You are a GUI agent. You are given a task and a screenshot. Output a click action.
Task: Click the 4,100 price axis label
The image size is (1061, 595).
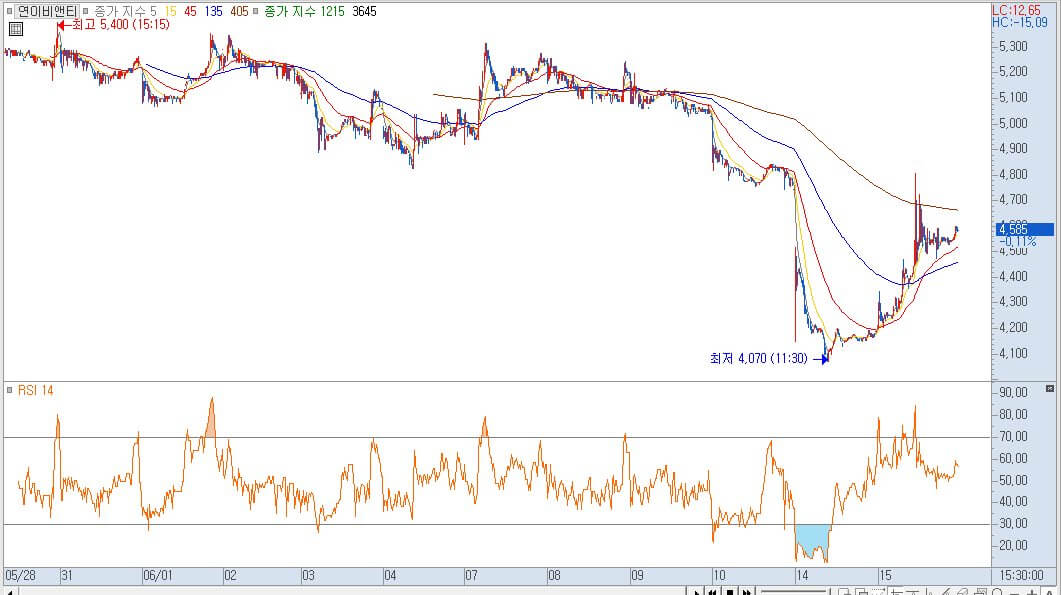(x=1014, y=353)
